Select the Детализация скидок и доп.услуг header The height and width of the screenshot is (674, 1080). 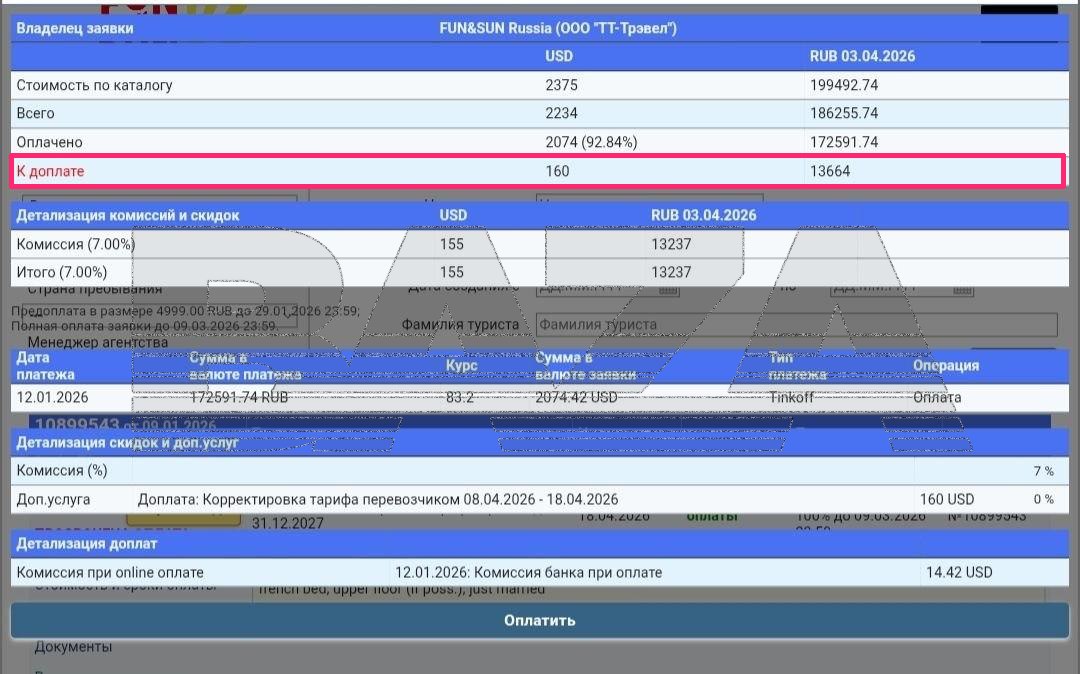[x=127, y=442]
